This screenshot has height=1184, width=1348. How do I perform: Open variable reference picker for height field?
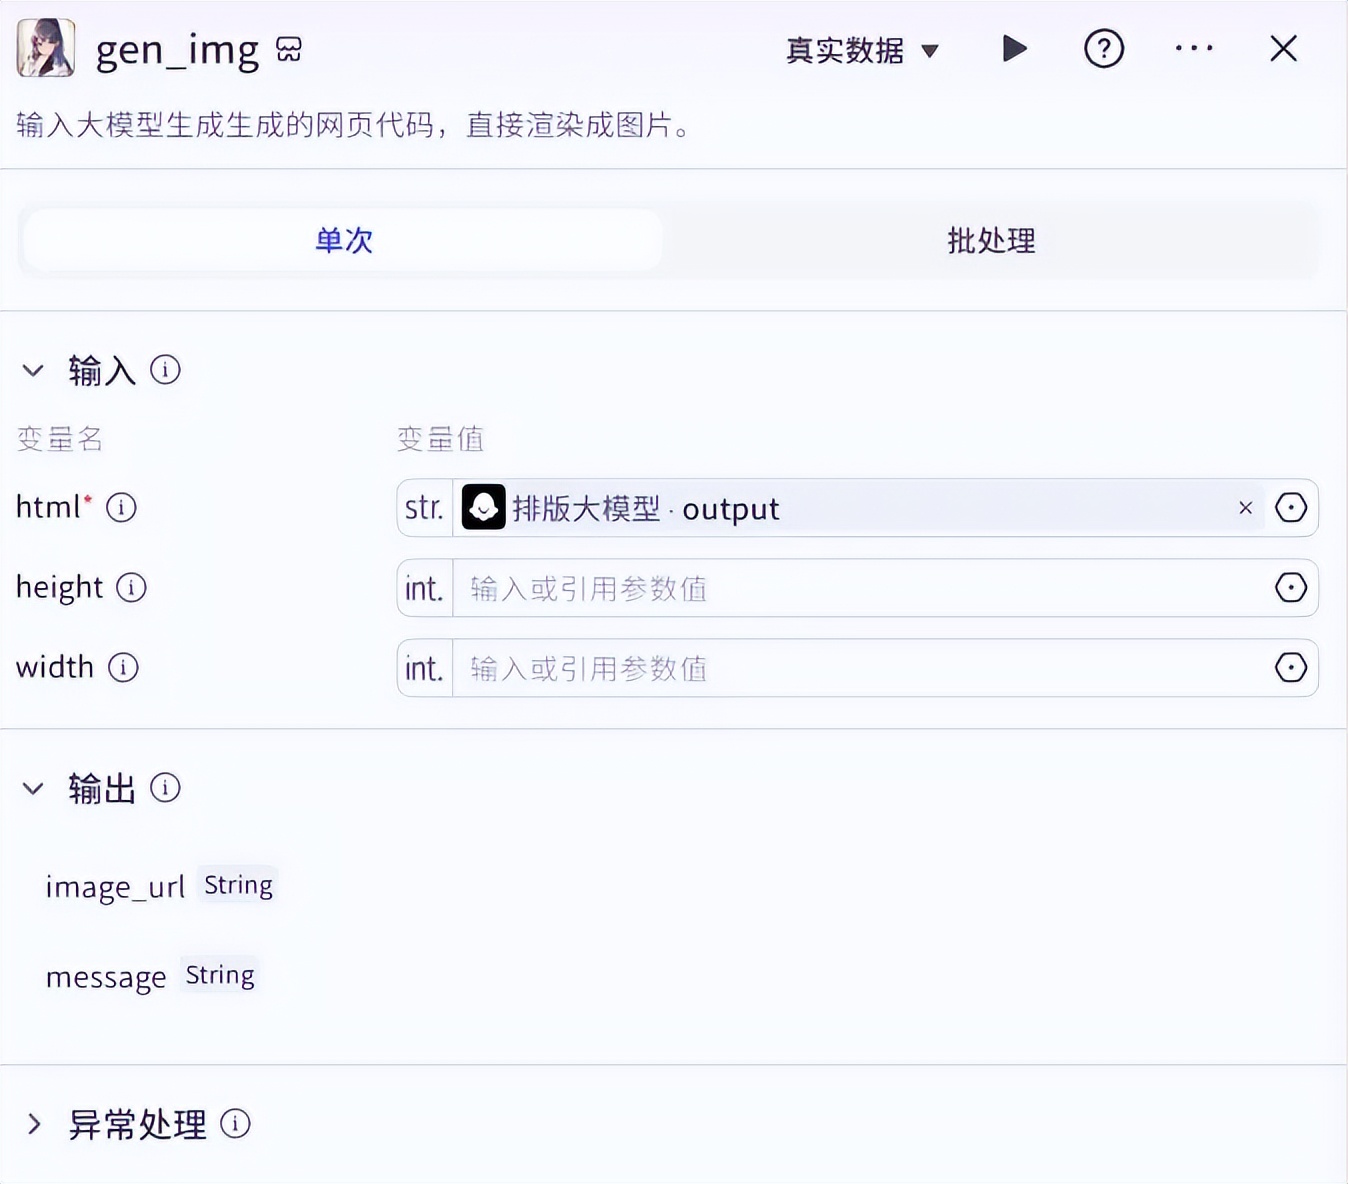tap(1290, 588)
